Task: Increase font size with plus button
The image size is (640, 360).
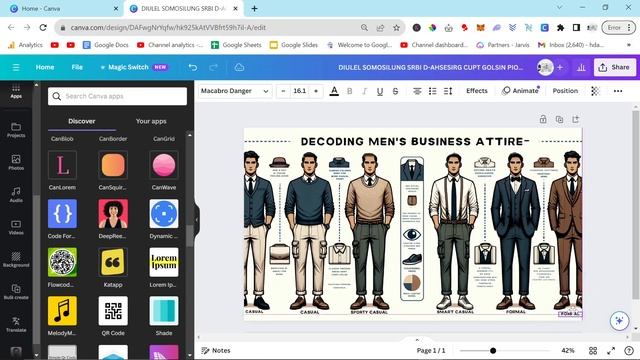Action: point(316,91)
